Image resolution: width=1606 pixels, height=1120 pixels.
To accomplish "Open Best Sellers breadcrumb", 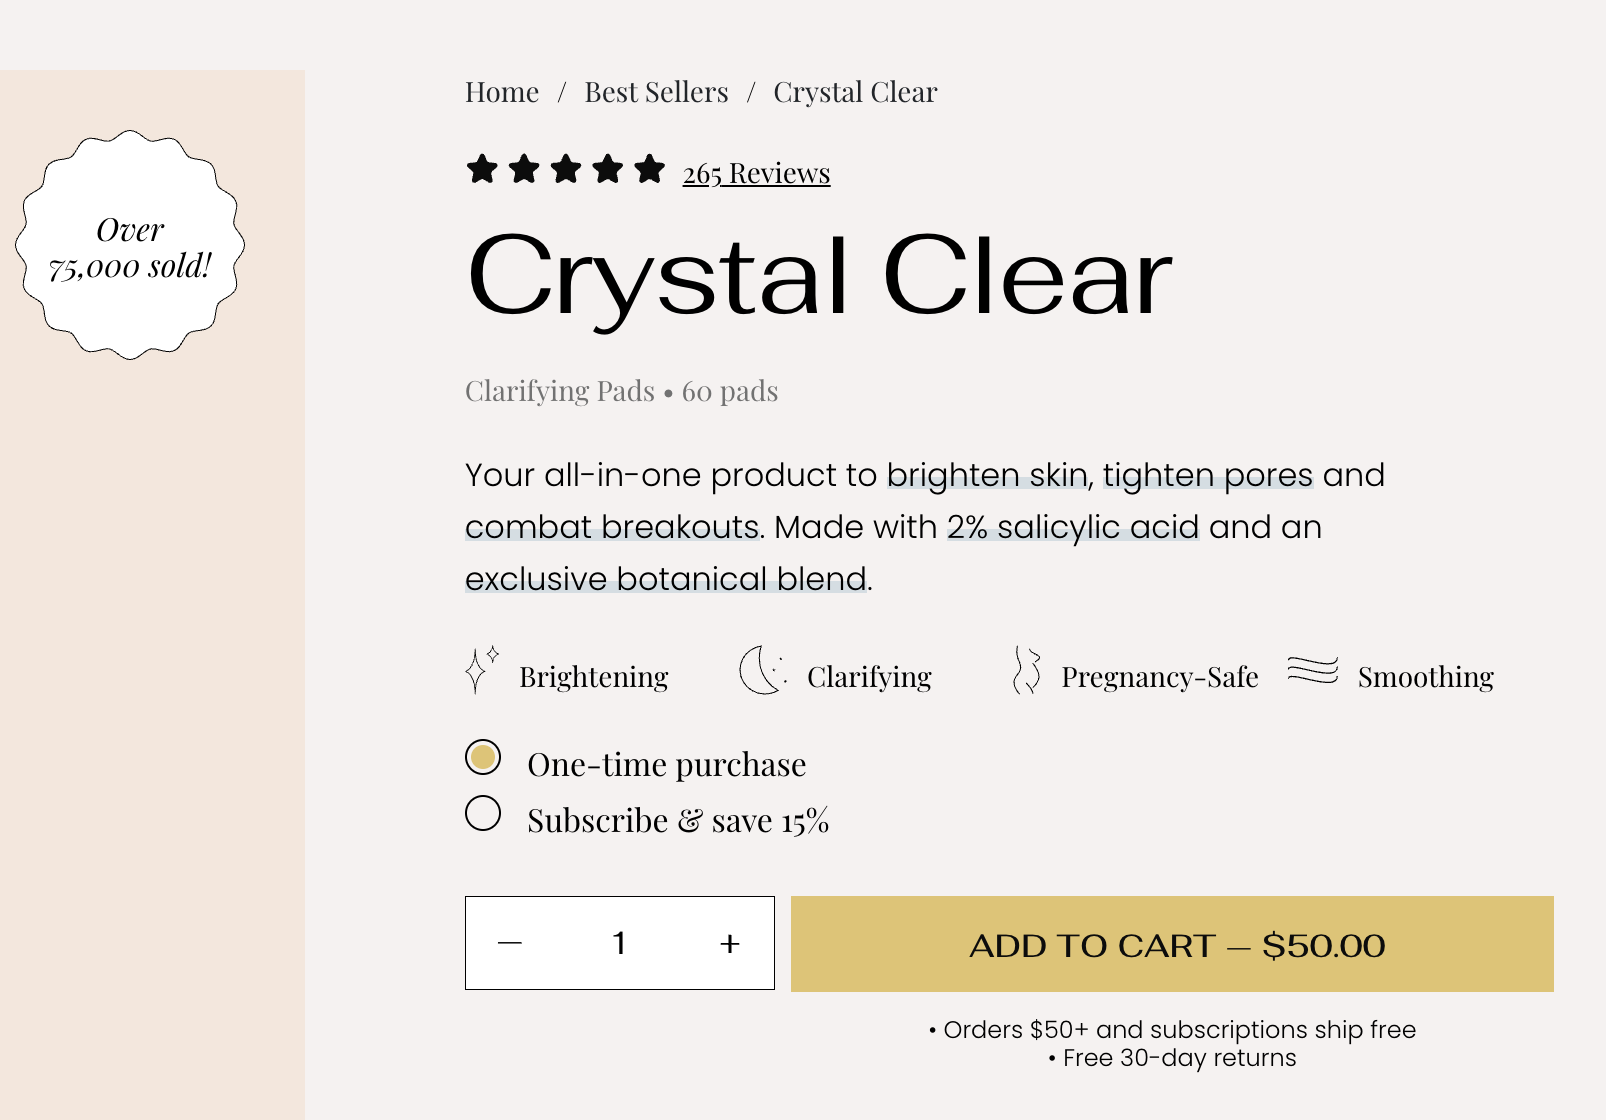I will 656,92.
